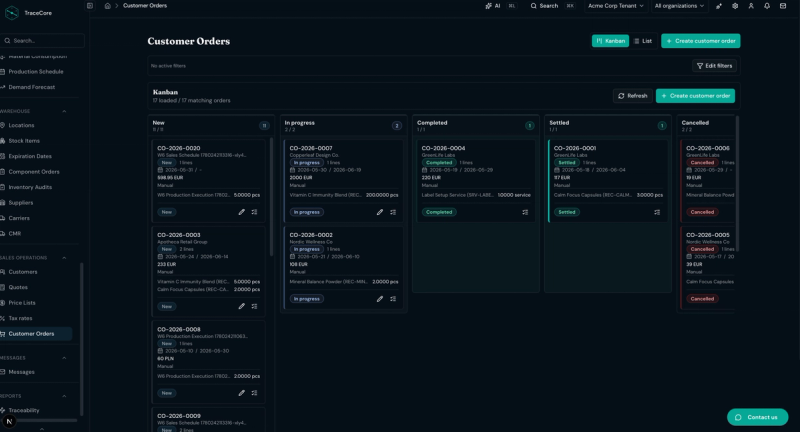The height and width of the screenshot is (432, 800).
Task: Open CMR in sidebar
Action: [x=15, y=234]
